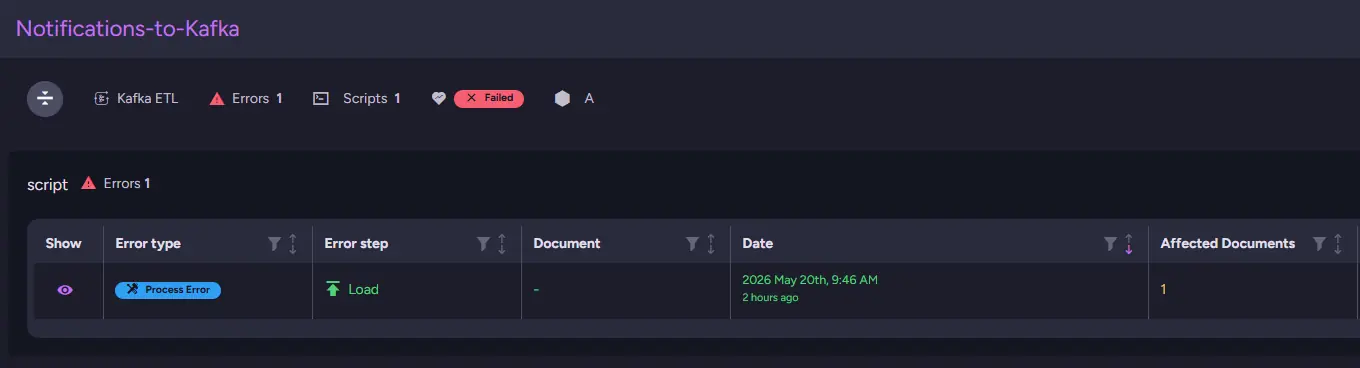Click the Load step upload icon

tap(333, 289)
